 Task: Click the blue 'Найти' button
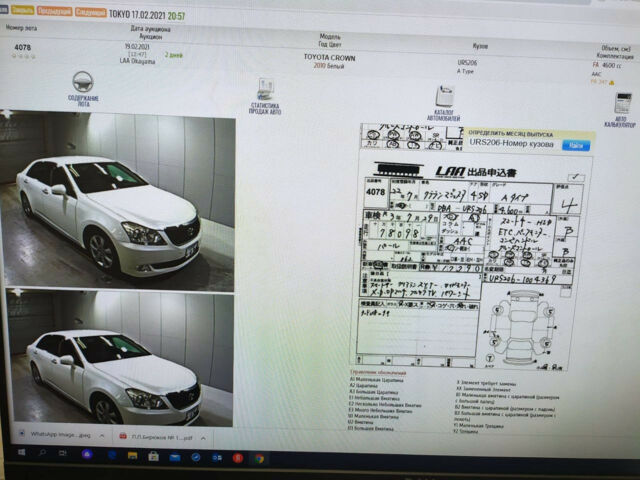tap(576, 145)
